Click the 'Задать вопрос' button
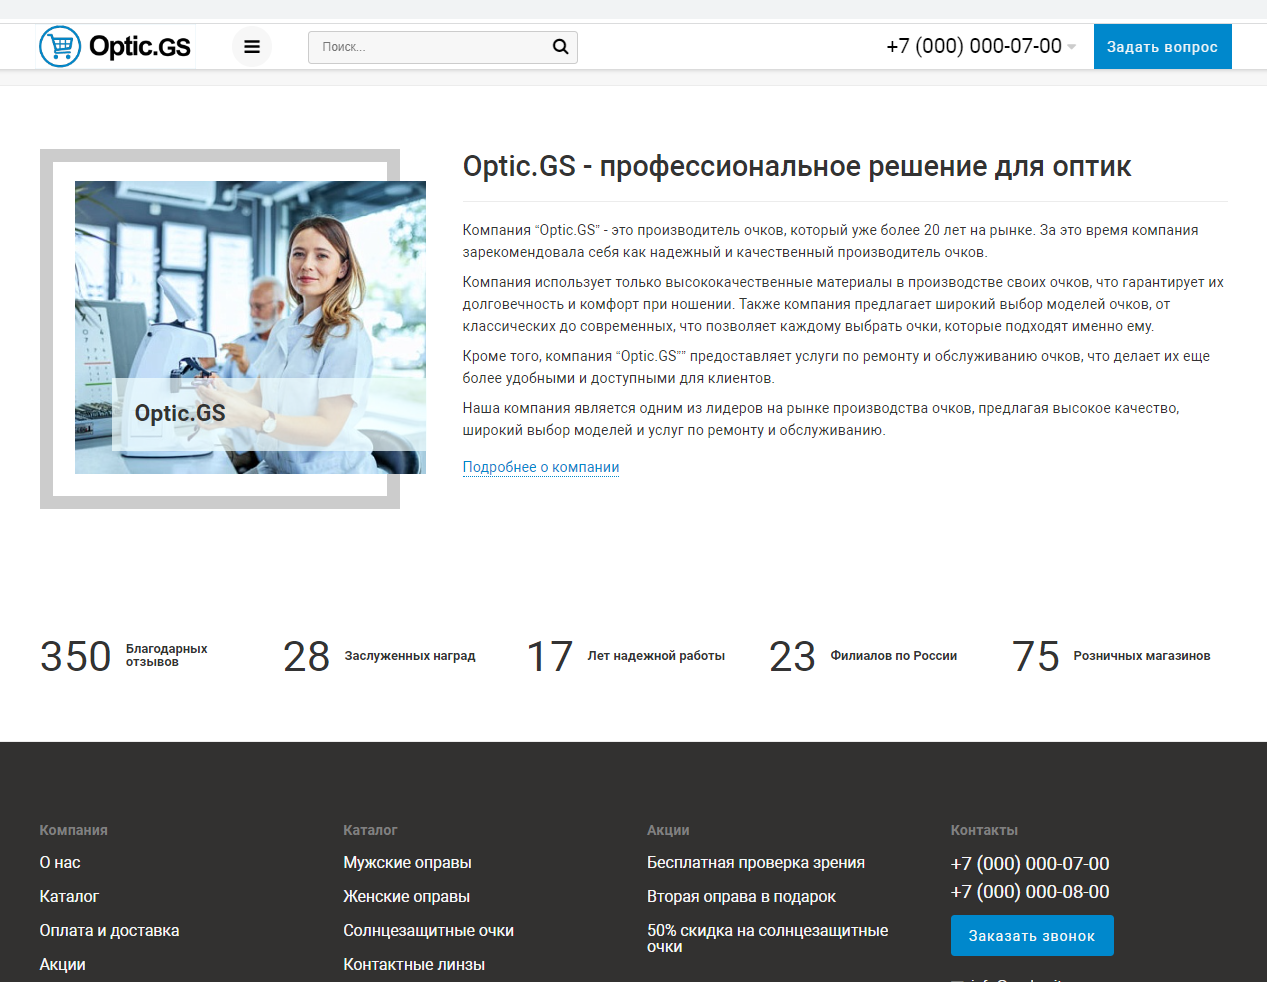This screenshot has height=982, width=1267. (1162, 46)
